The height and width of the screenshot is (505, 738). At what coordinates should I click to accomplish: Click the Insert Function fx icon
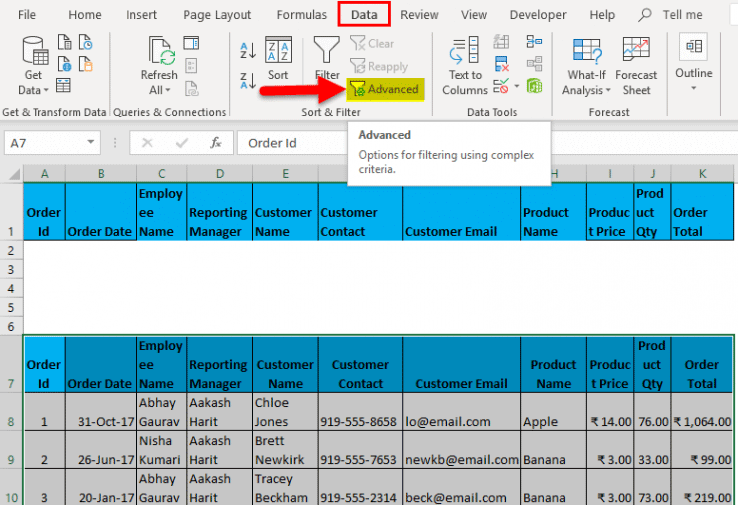(x=216, y=143)
